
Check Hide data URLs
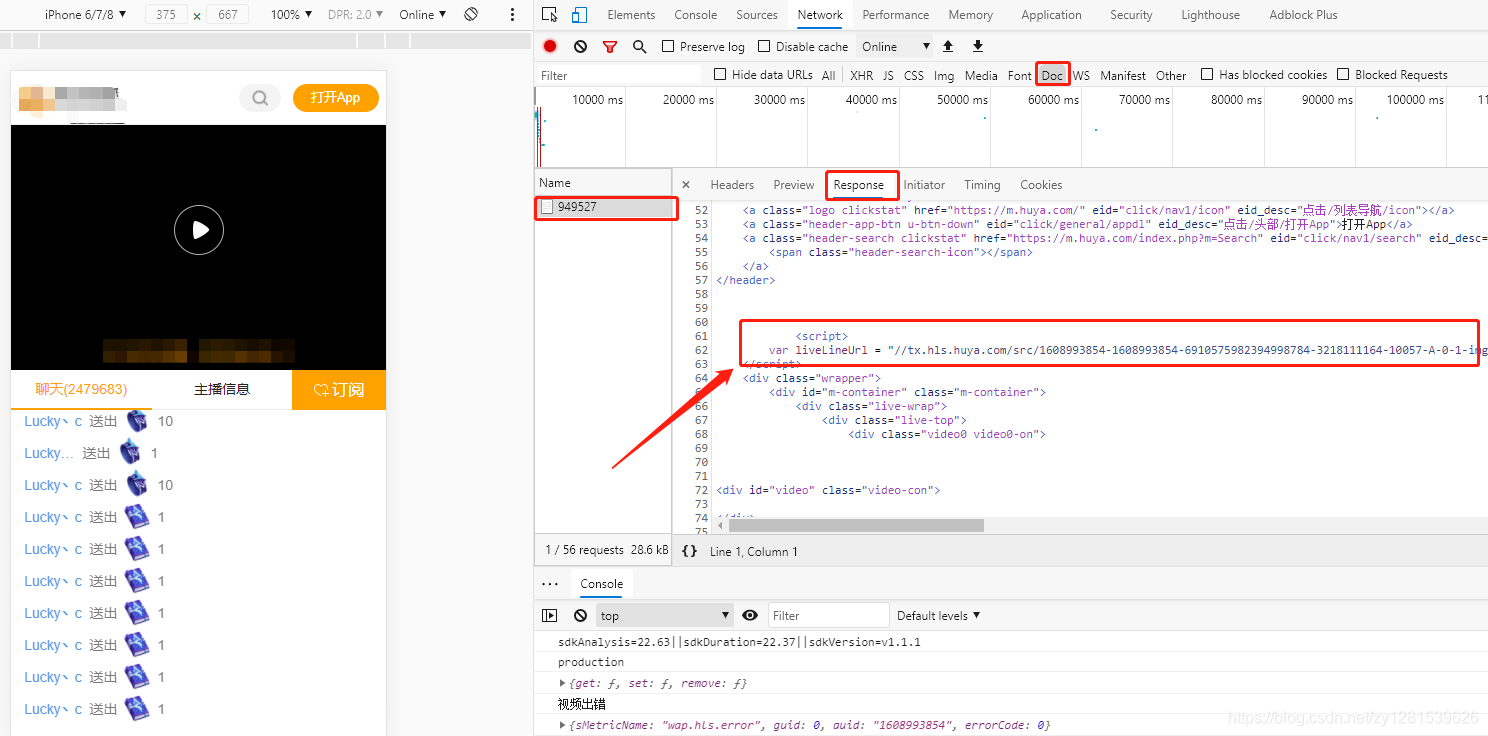pyautogui.click(x=720, y=74)
